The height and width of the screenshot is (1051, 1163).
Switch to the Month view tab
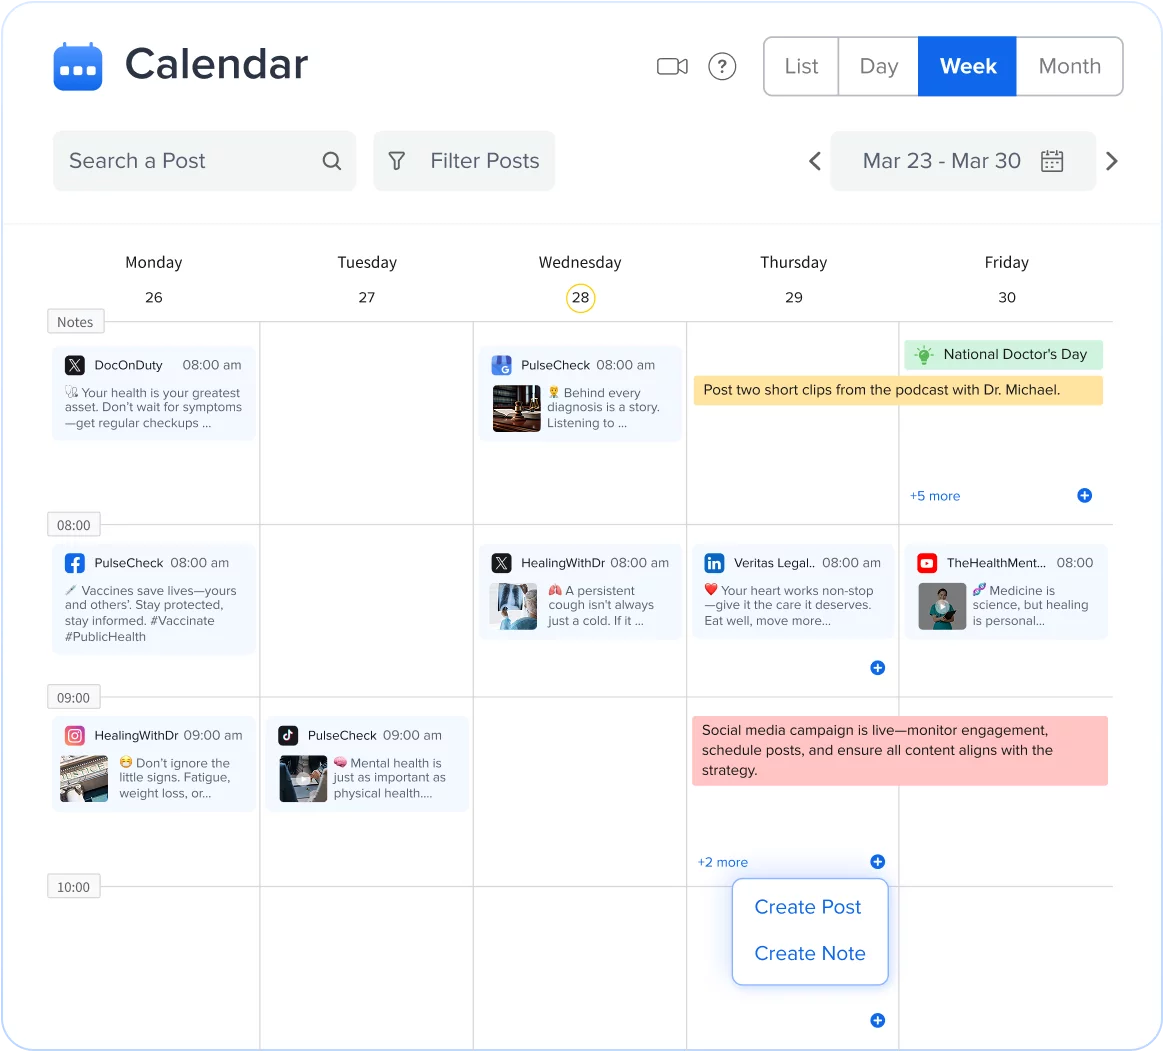point(1069,66)
